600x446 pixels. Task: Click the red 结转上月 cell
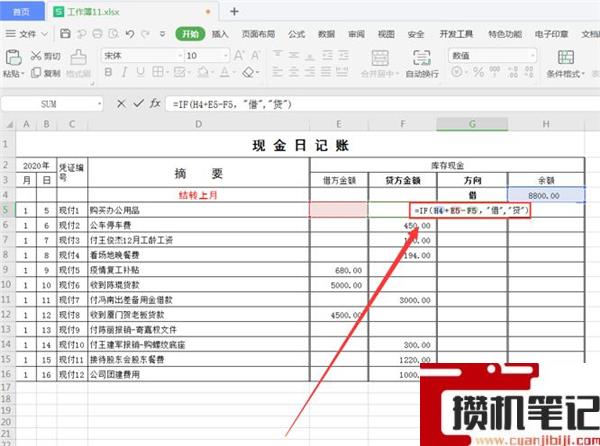click(198, 195)
